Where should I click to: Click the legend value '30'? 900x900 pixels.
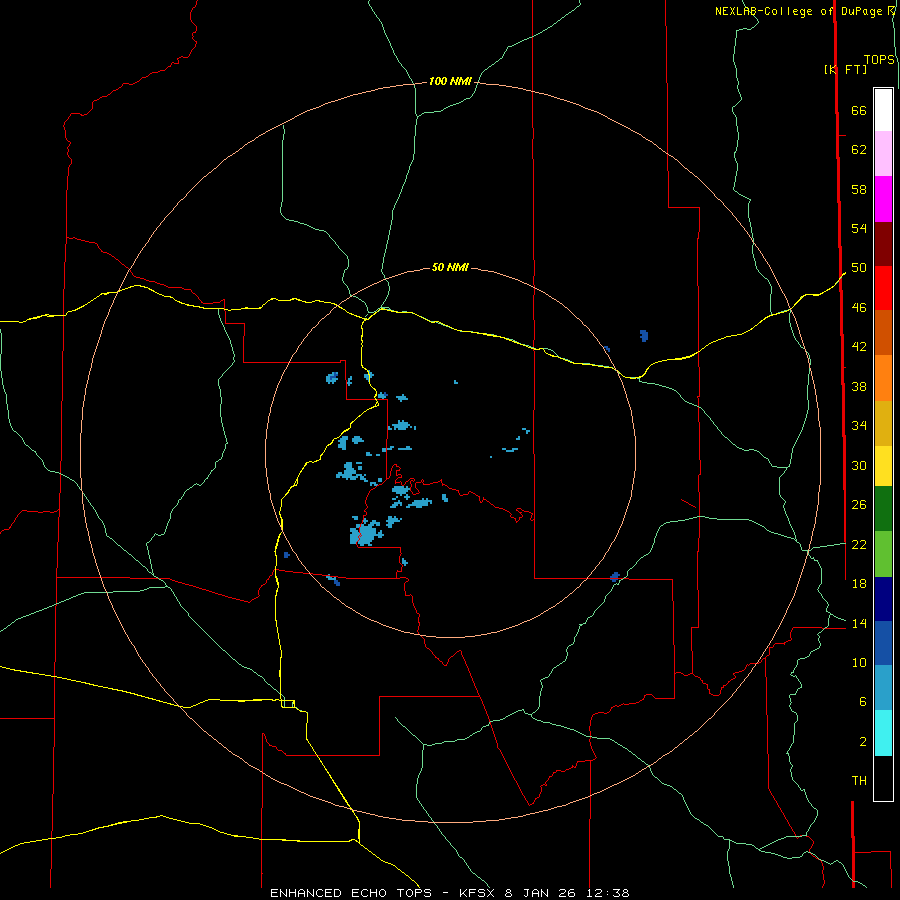click(859, 465)
